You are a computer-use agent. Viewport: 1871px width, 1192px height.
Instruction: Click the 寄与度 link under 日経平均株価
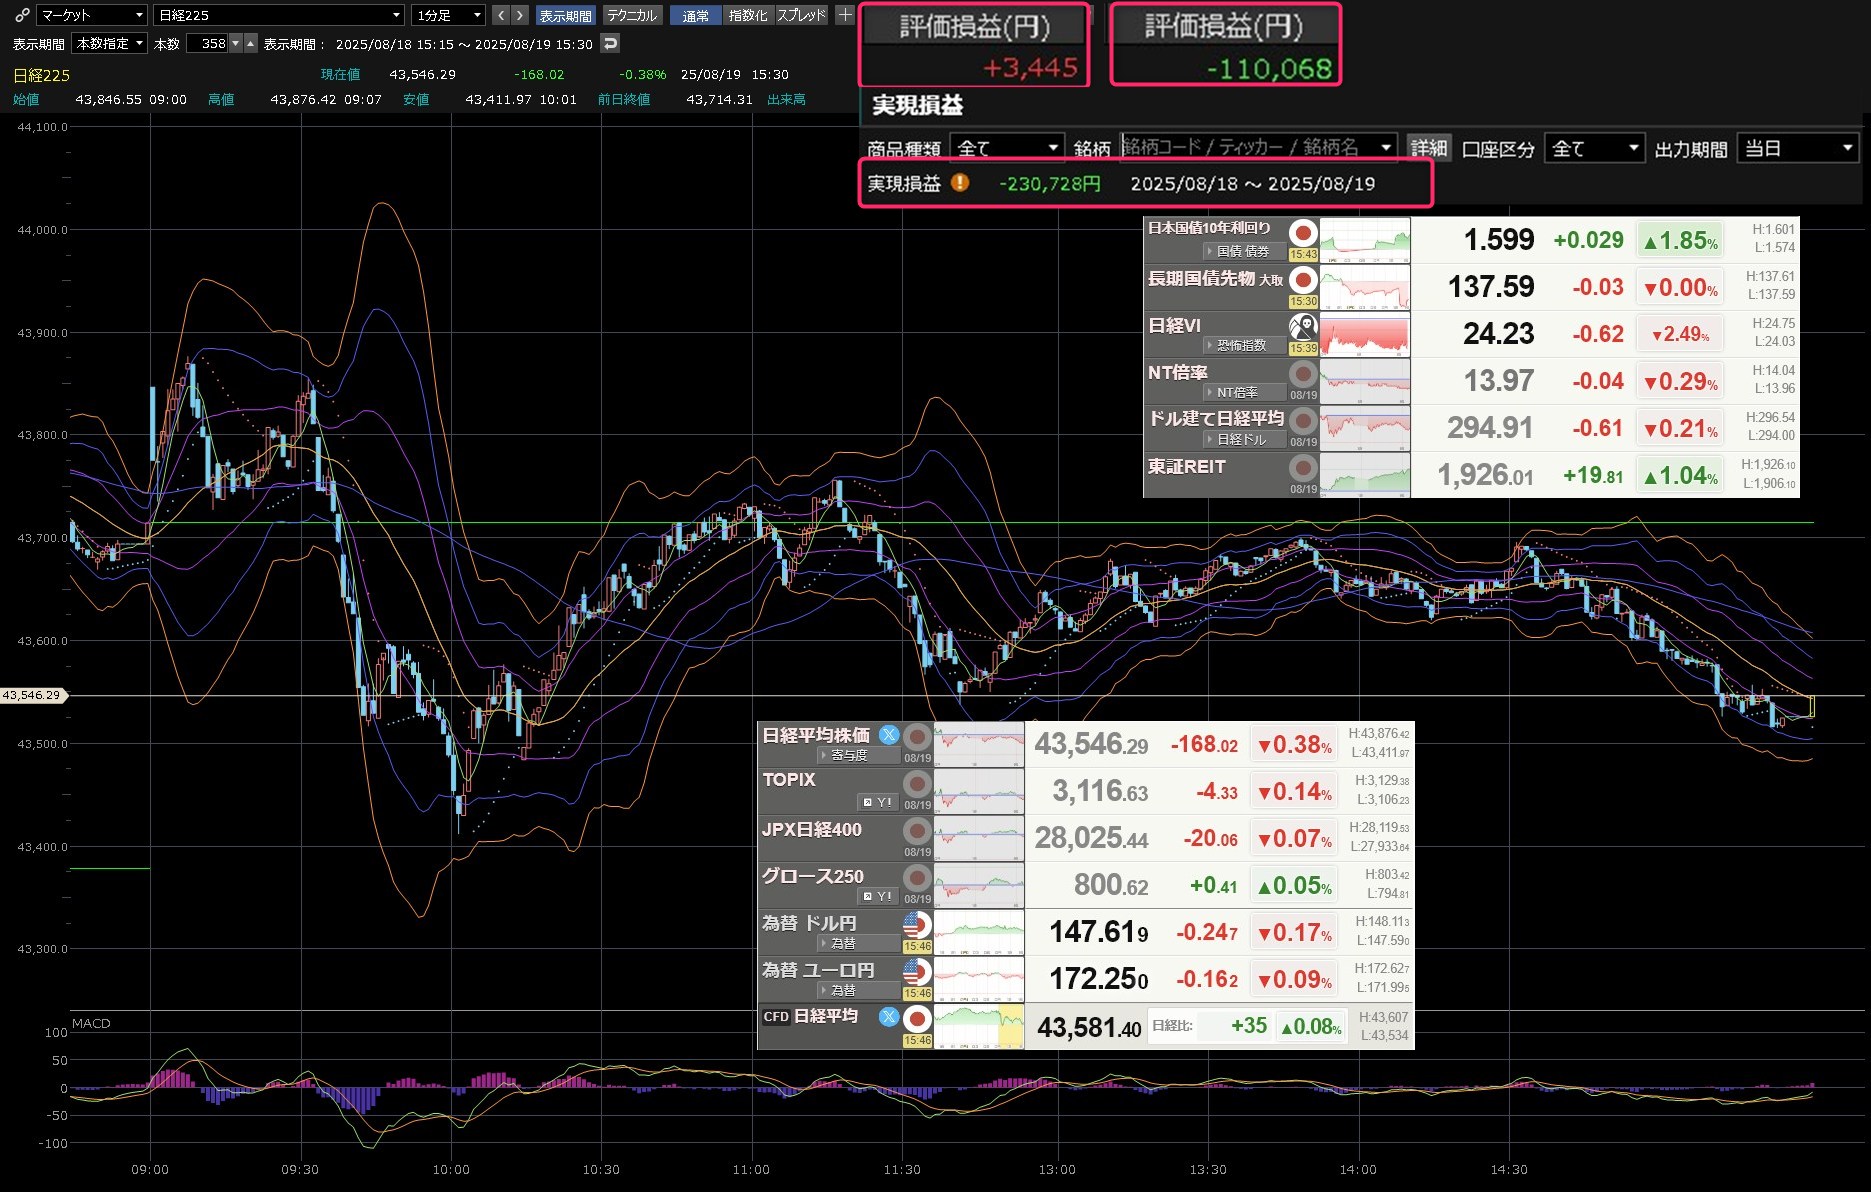(x=849, y=756)
